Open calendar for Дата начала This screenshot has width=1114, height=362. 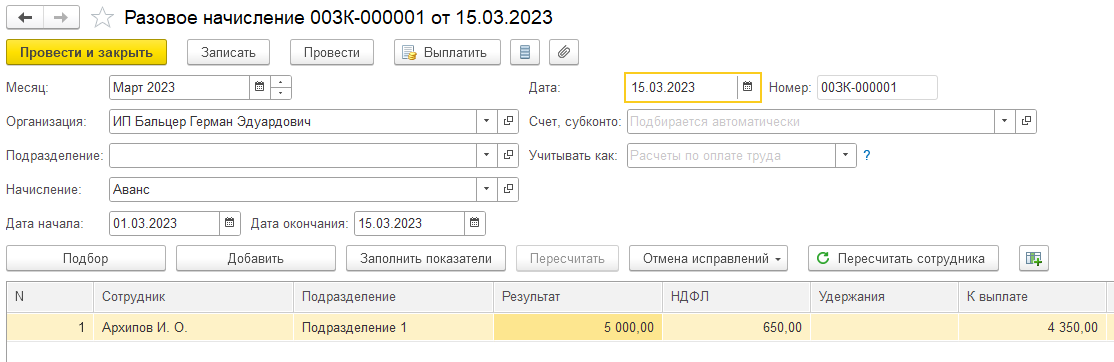click(229, 223)
